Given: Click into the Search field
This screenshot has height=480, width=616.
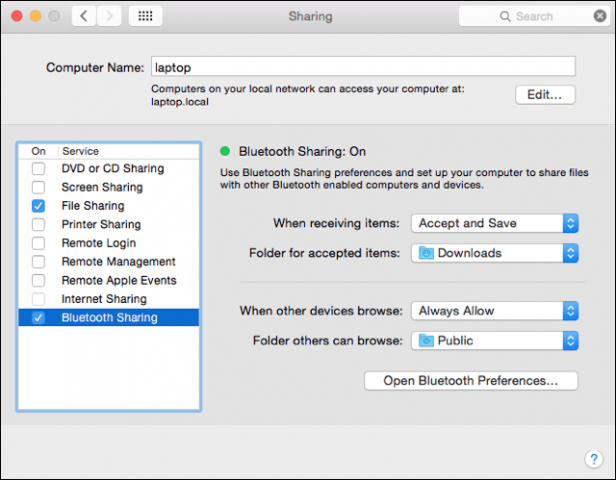Looking at the screenshot, I should [x=534, y=16].
